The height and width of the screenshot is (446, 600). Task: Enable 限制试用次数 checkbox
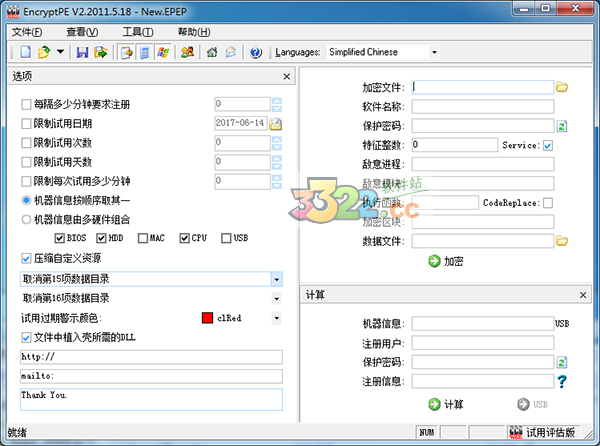click(26, 143)
